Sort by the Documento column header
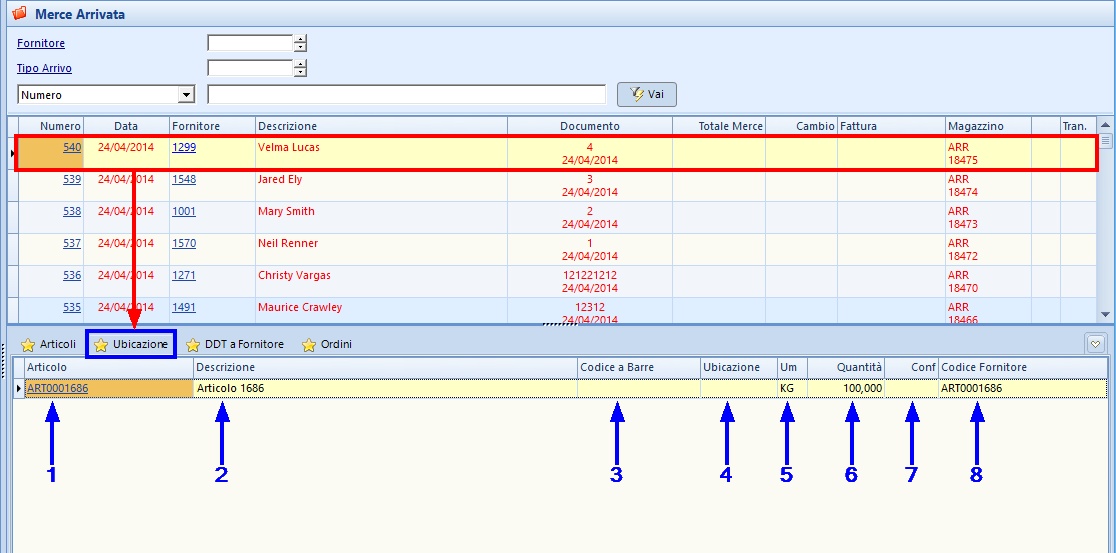Image resolution: width=1116 pixels, height=553 pixels. click(589, 126)
